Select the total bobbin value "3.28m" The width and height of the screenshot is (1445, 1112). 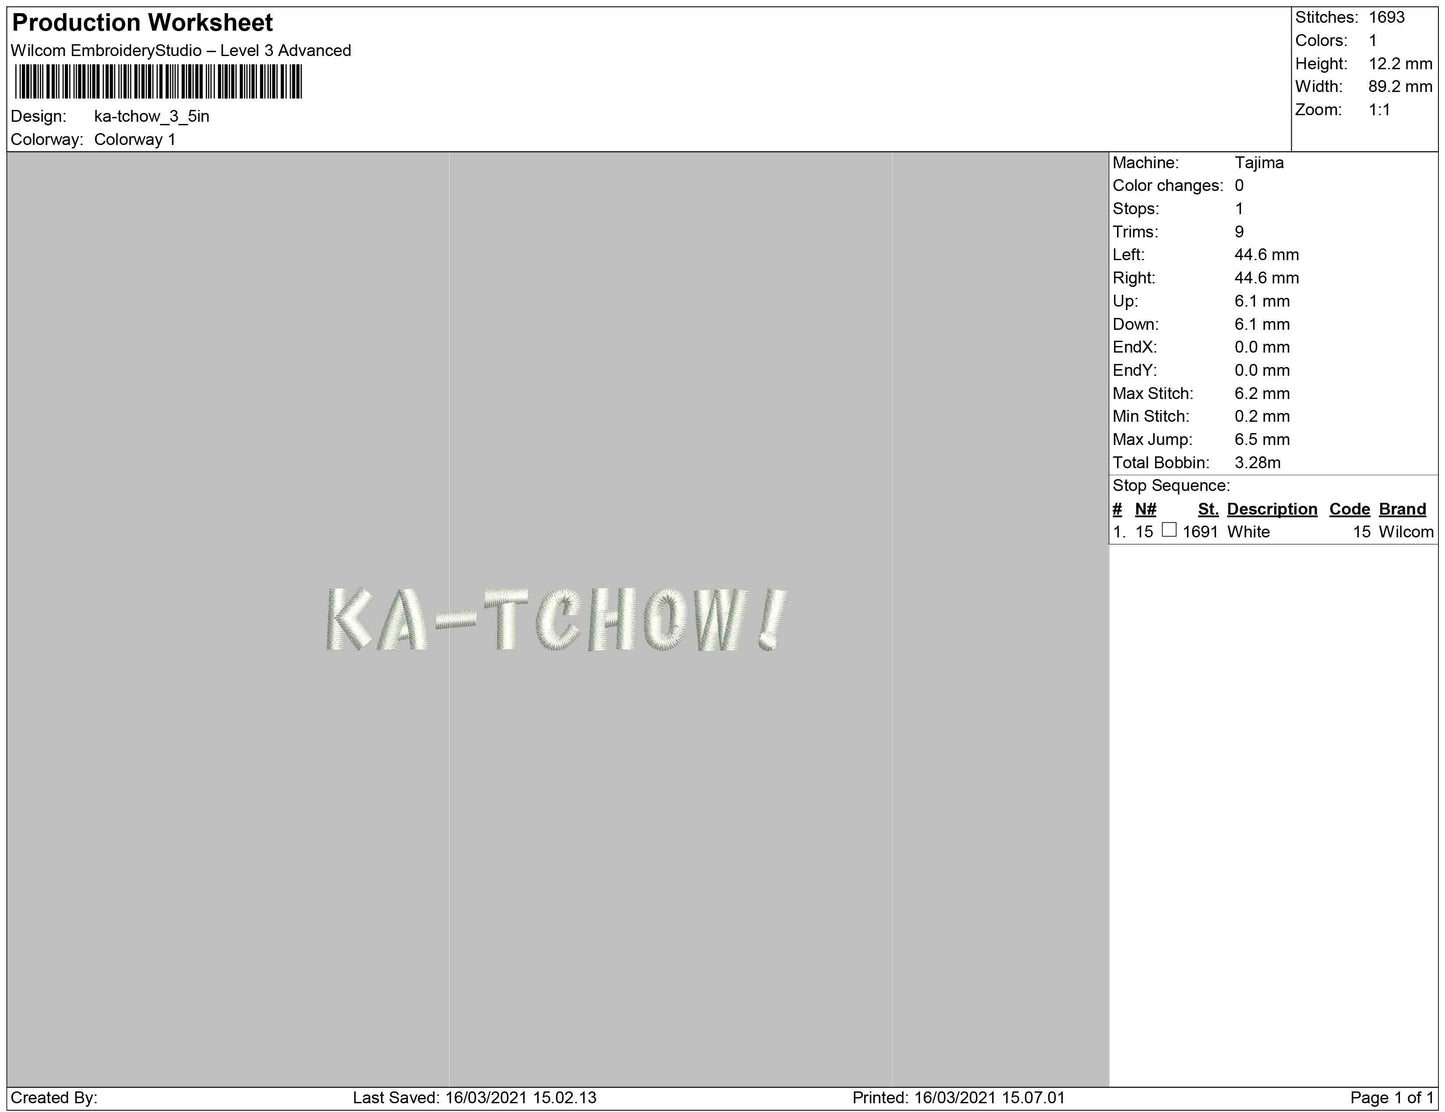point(1258,463)
